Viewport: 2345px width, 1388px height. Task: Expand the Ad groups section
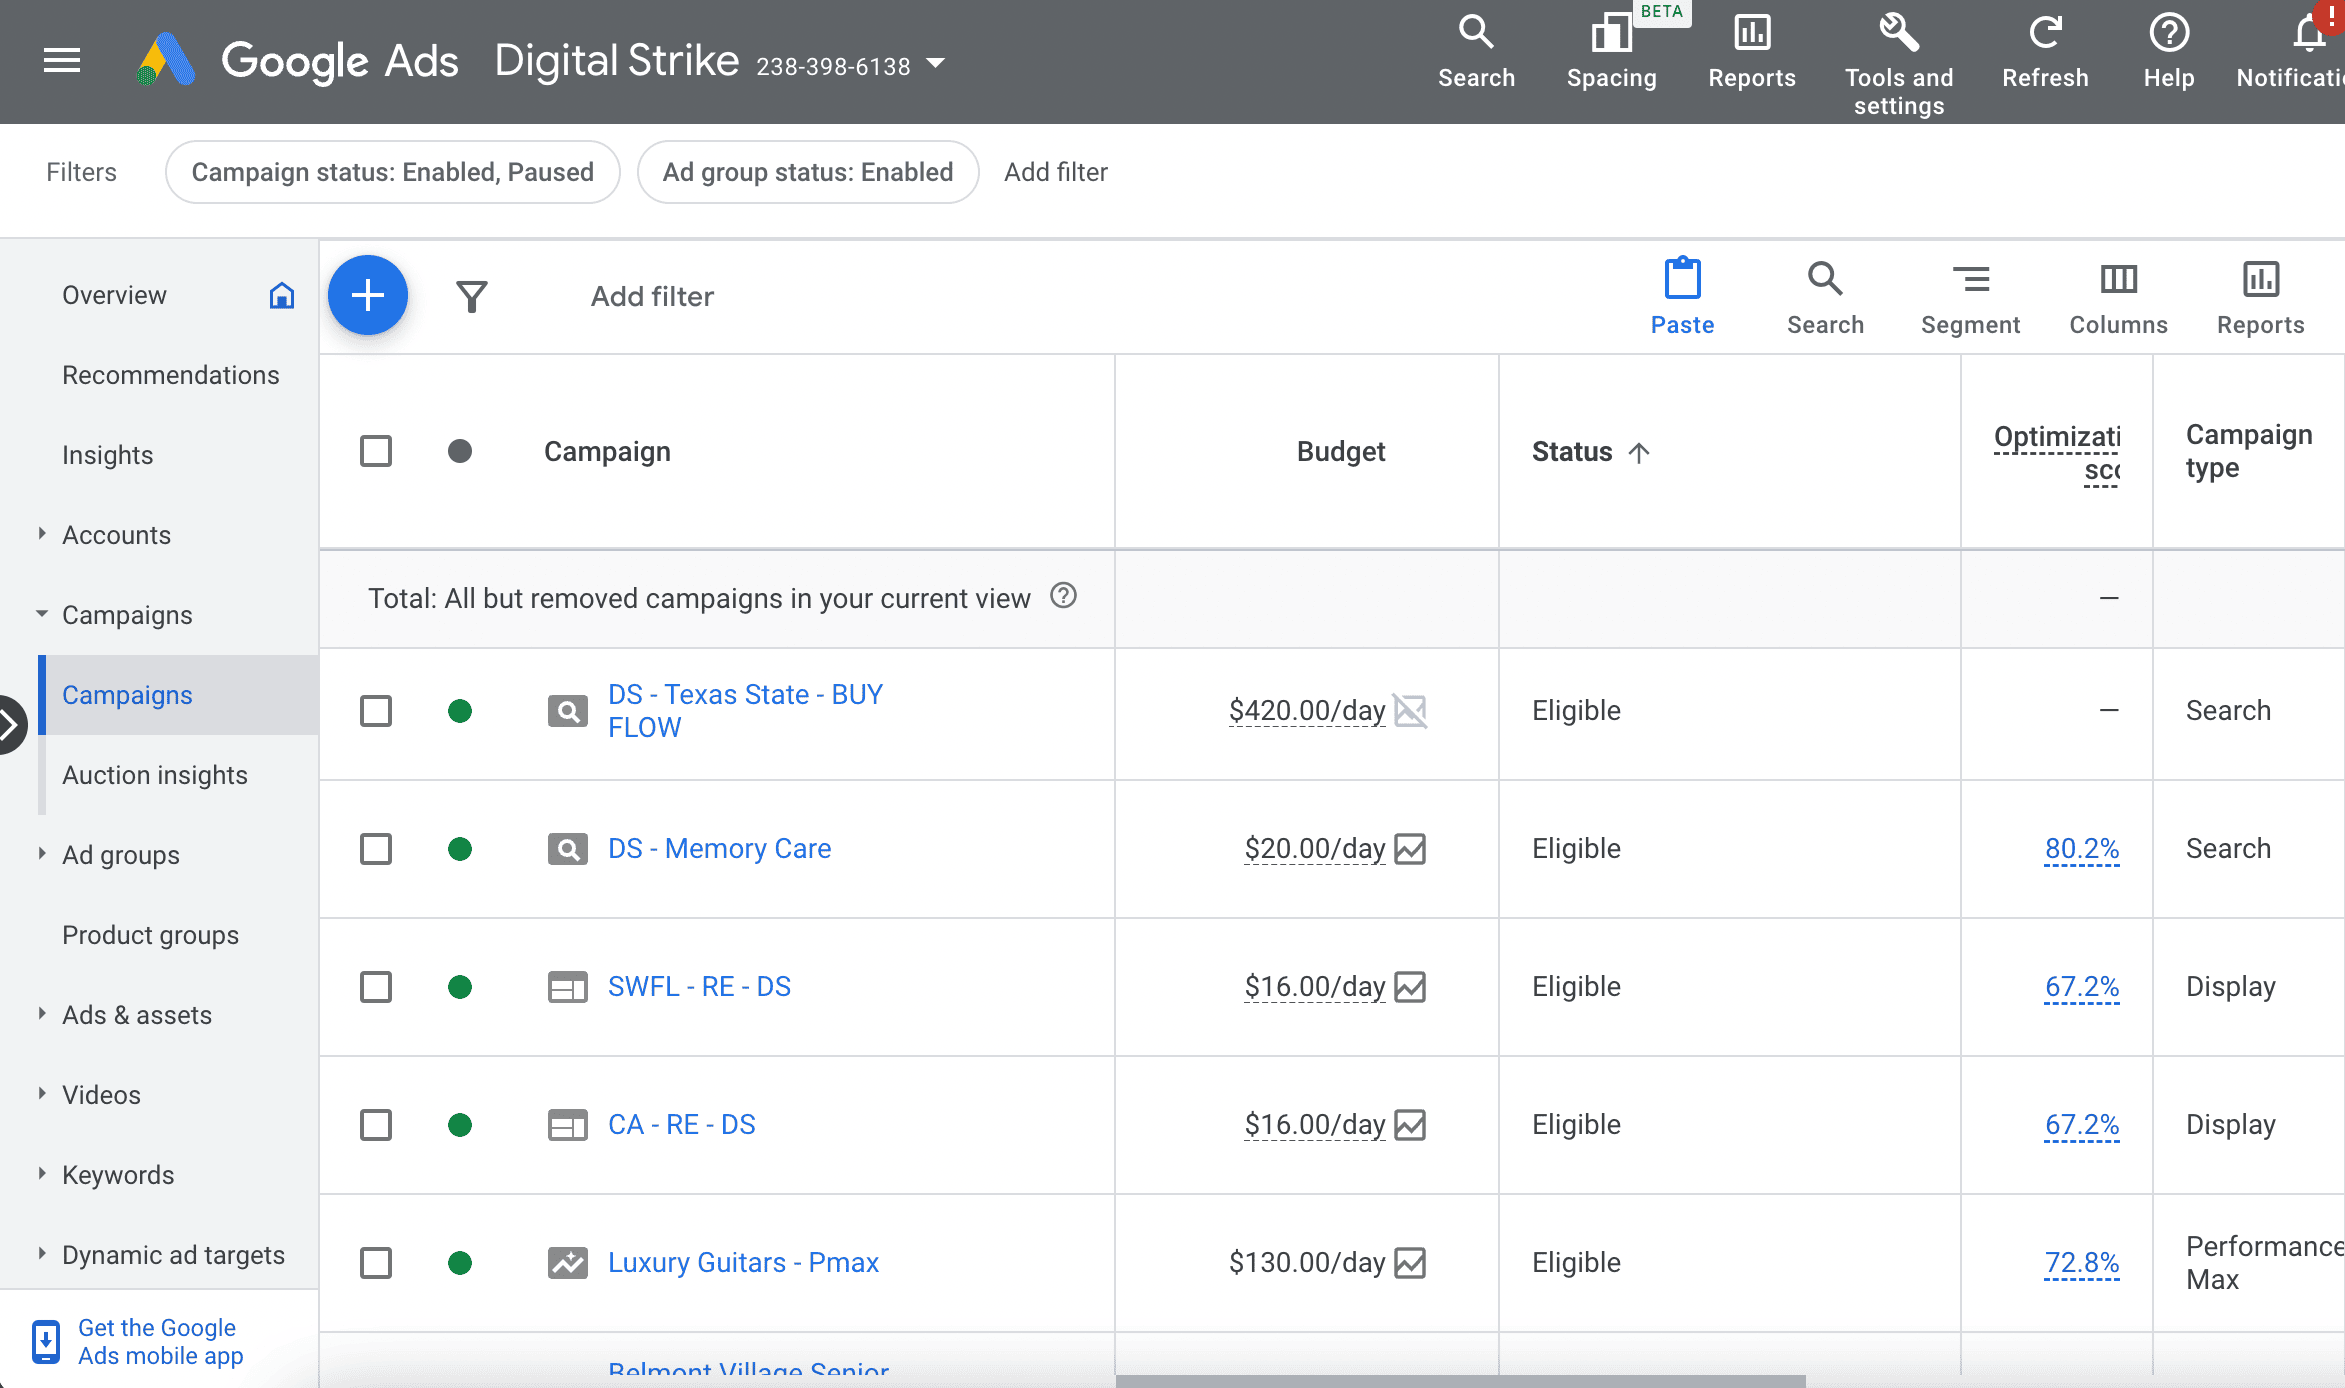(41, 854)
